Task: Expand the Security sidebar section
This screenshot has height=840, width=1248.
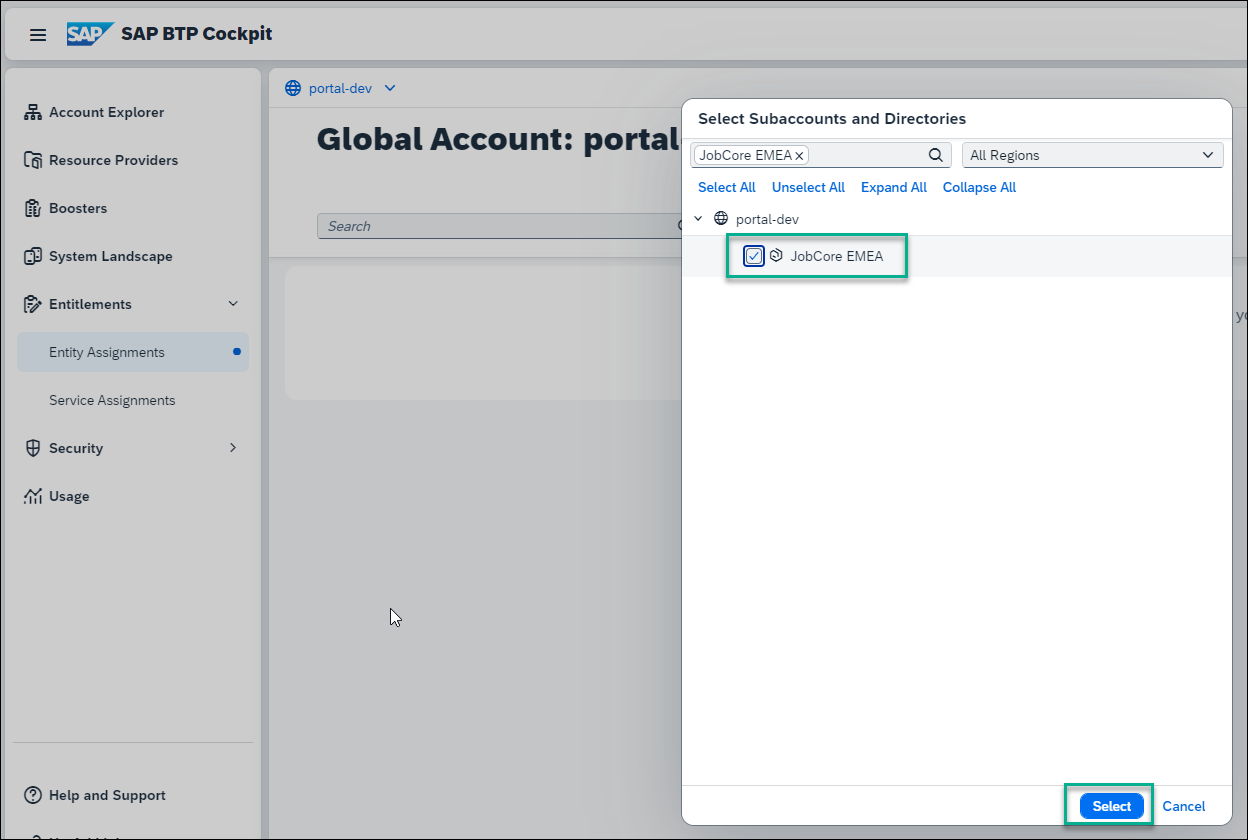Action: click(x=233, y=448)
